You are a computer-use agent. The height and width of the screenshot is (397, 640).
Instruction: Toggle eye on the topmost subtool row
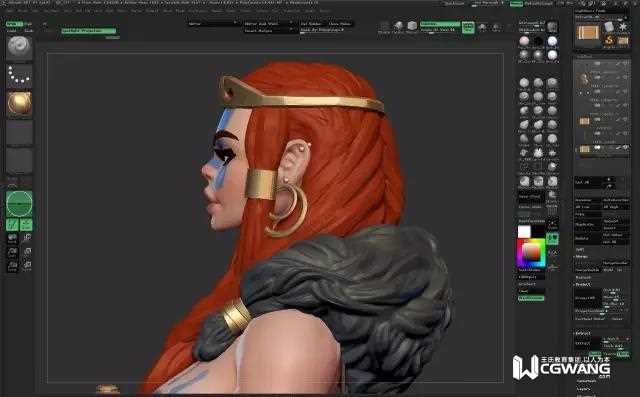point(625,63)
